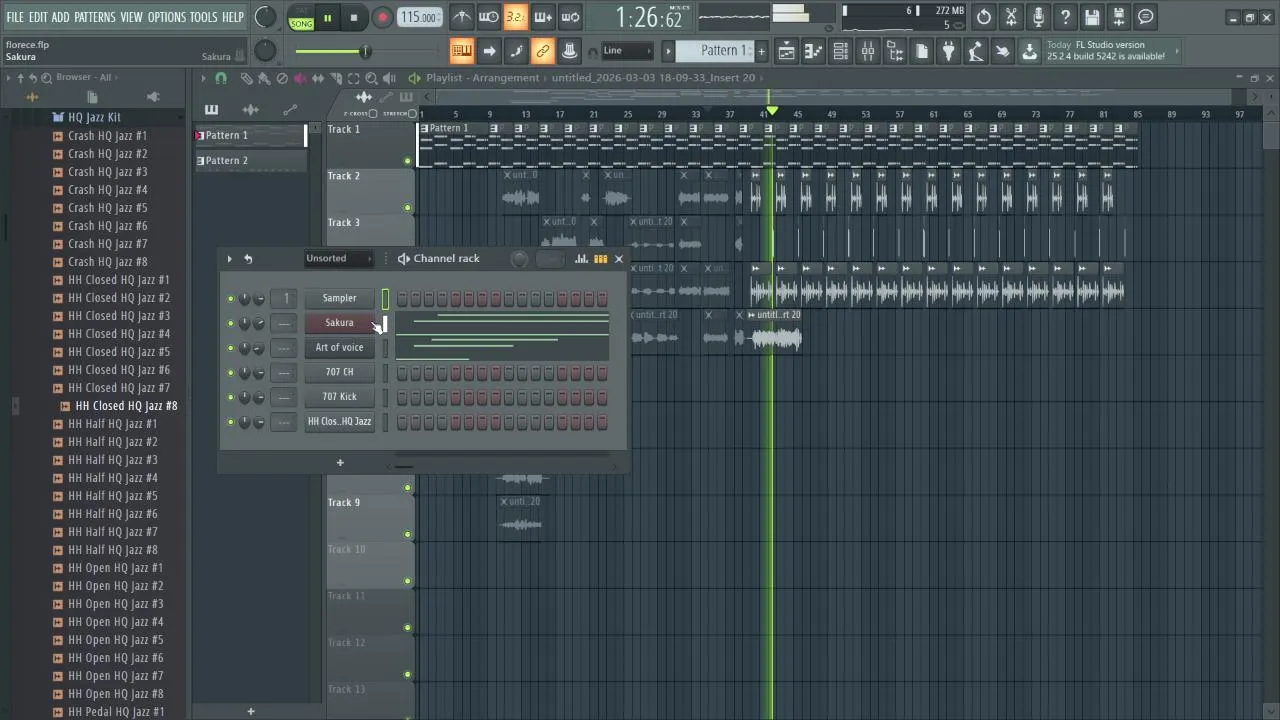The width and height of the screenshot is (1280, 720).
Task: Open the downloads content library icon
Action: (1029, 51)
